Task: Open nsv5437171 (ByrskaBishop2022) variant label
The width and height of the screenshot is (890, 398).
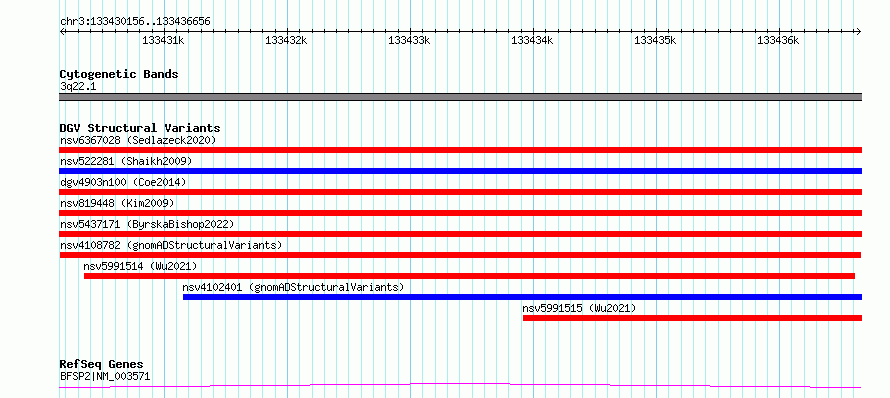Action: coord(146,224)
